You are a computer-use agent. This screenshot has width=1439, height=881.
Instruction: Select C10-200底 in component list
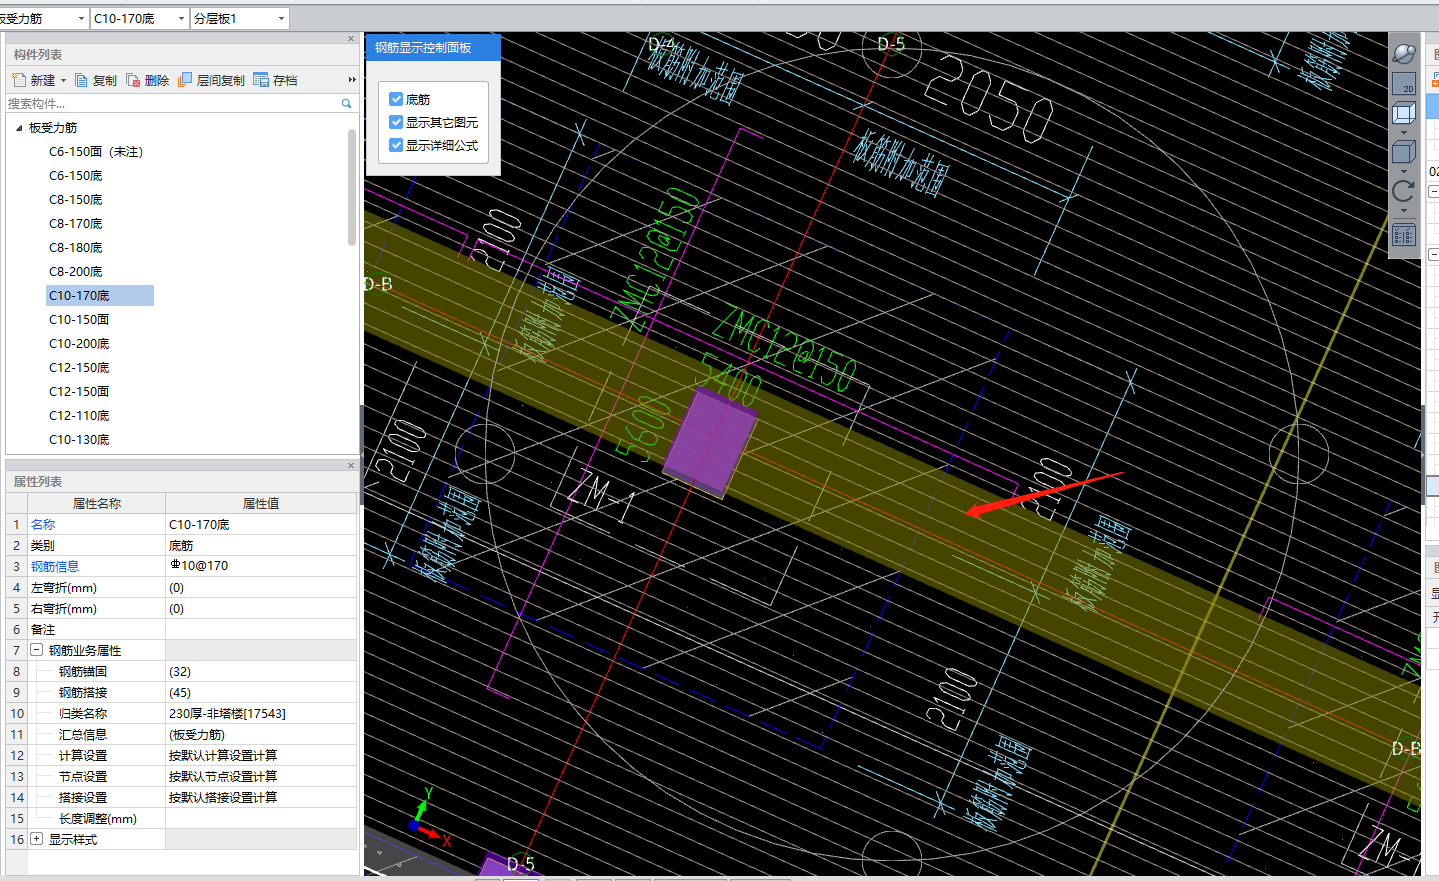tap(79, 344)
